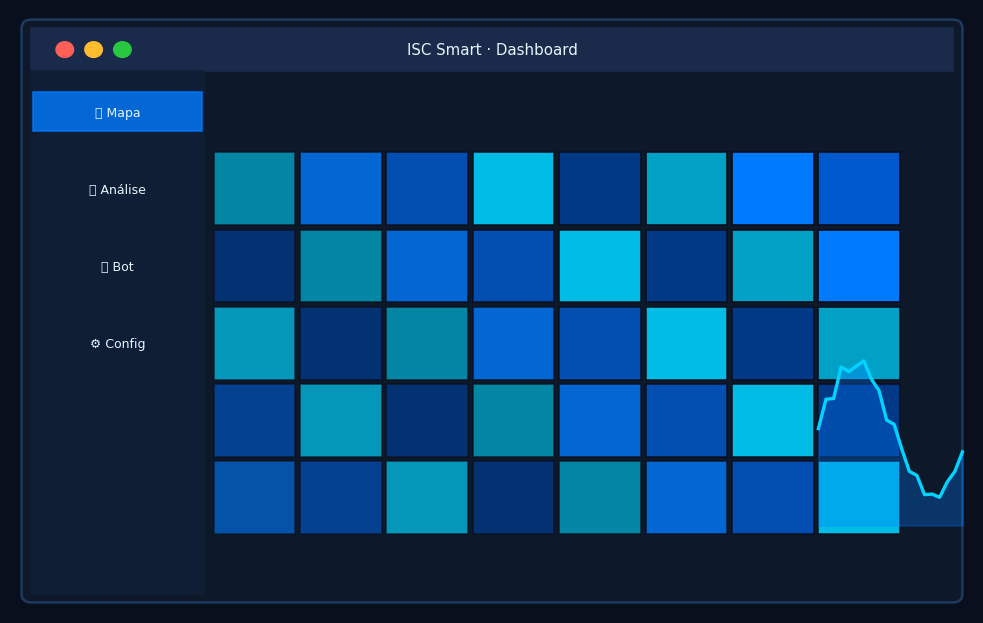Switch to the Análise view
The width and height of the screenshot is (983, 623).
[117, 189]
